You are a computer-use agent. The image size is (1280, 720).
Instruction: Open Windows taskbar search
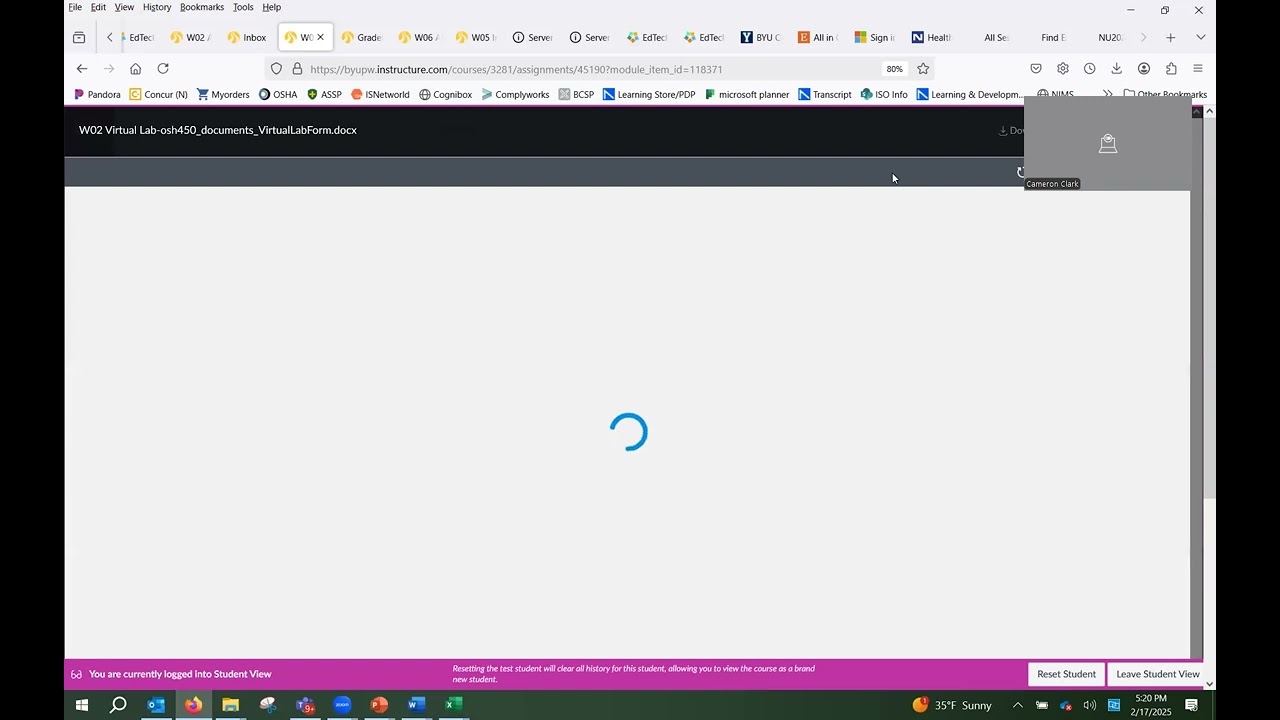click(118, 705)
